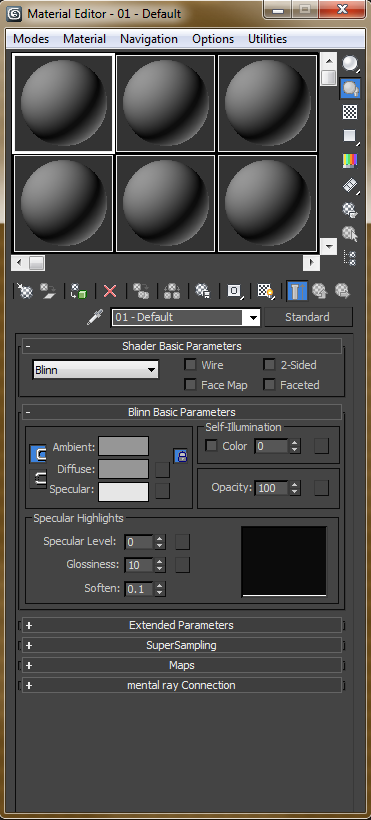Image resolution: width=371 pixels, height=820 pixels.
Task: Tick the Self-Illumination Color checkbox
Action: tap(211, 446)
